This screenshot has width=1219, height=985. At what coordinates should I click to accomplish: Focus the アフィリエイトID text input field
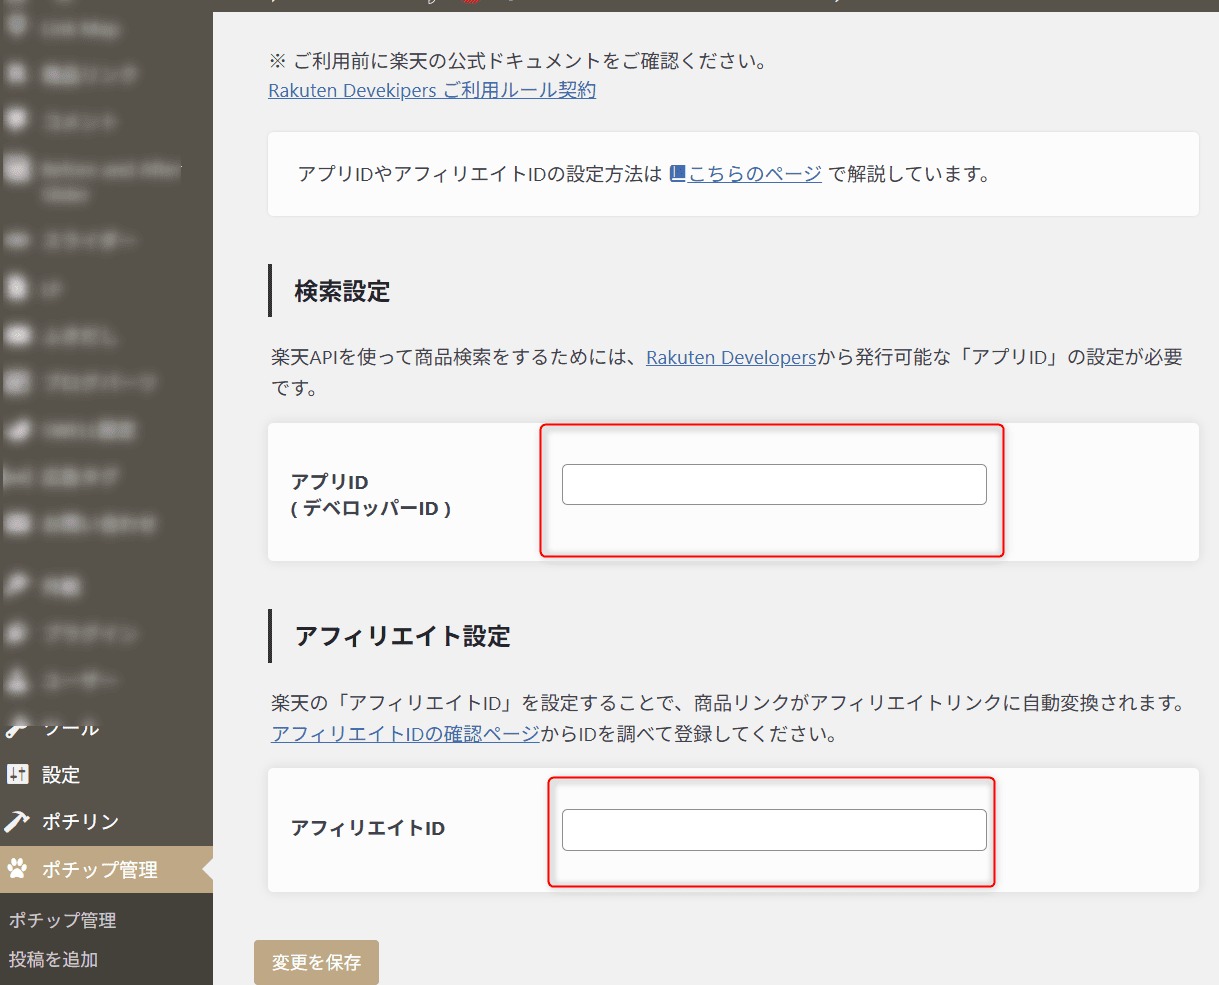tap(774, 830)
